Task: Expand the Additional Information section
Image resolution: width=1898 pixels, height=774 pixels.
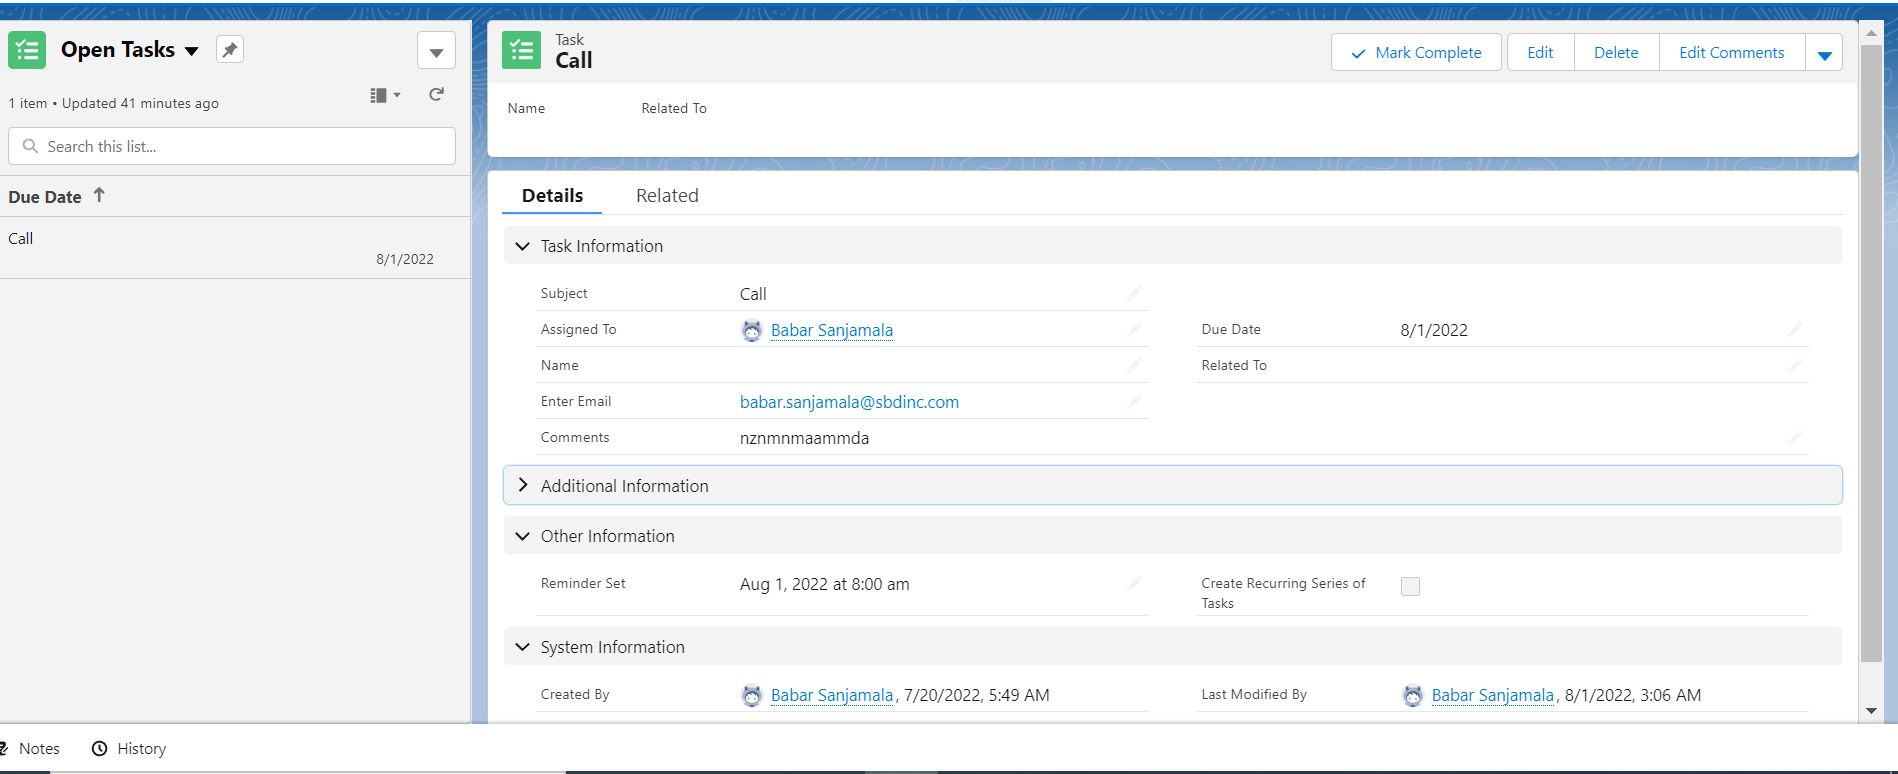Action: point(523,486)
